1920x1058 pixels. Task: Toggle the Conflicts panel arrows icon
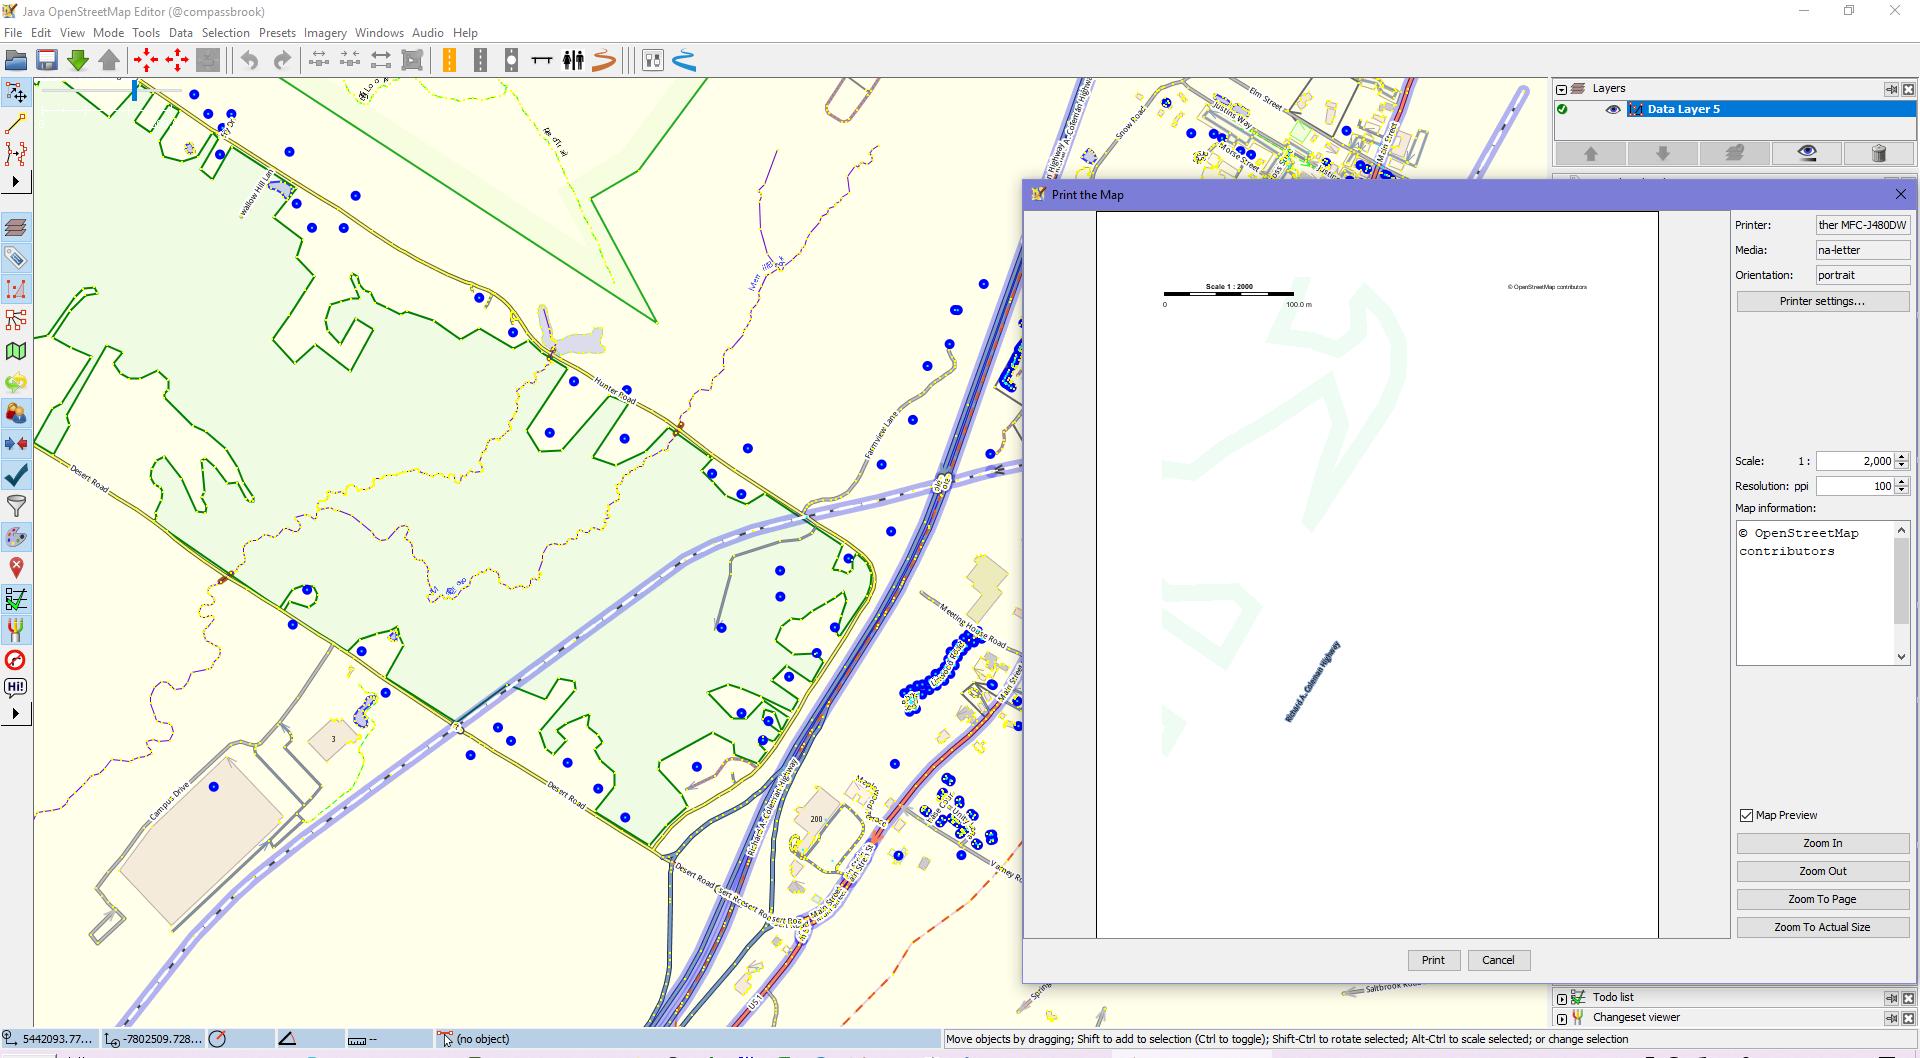(x=16, y=444)
